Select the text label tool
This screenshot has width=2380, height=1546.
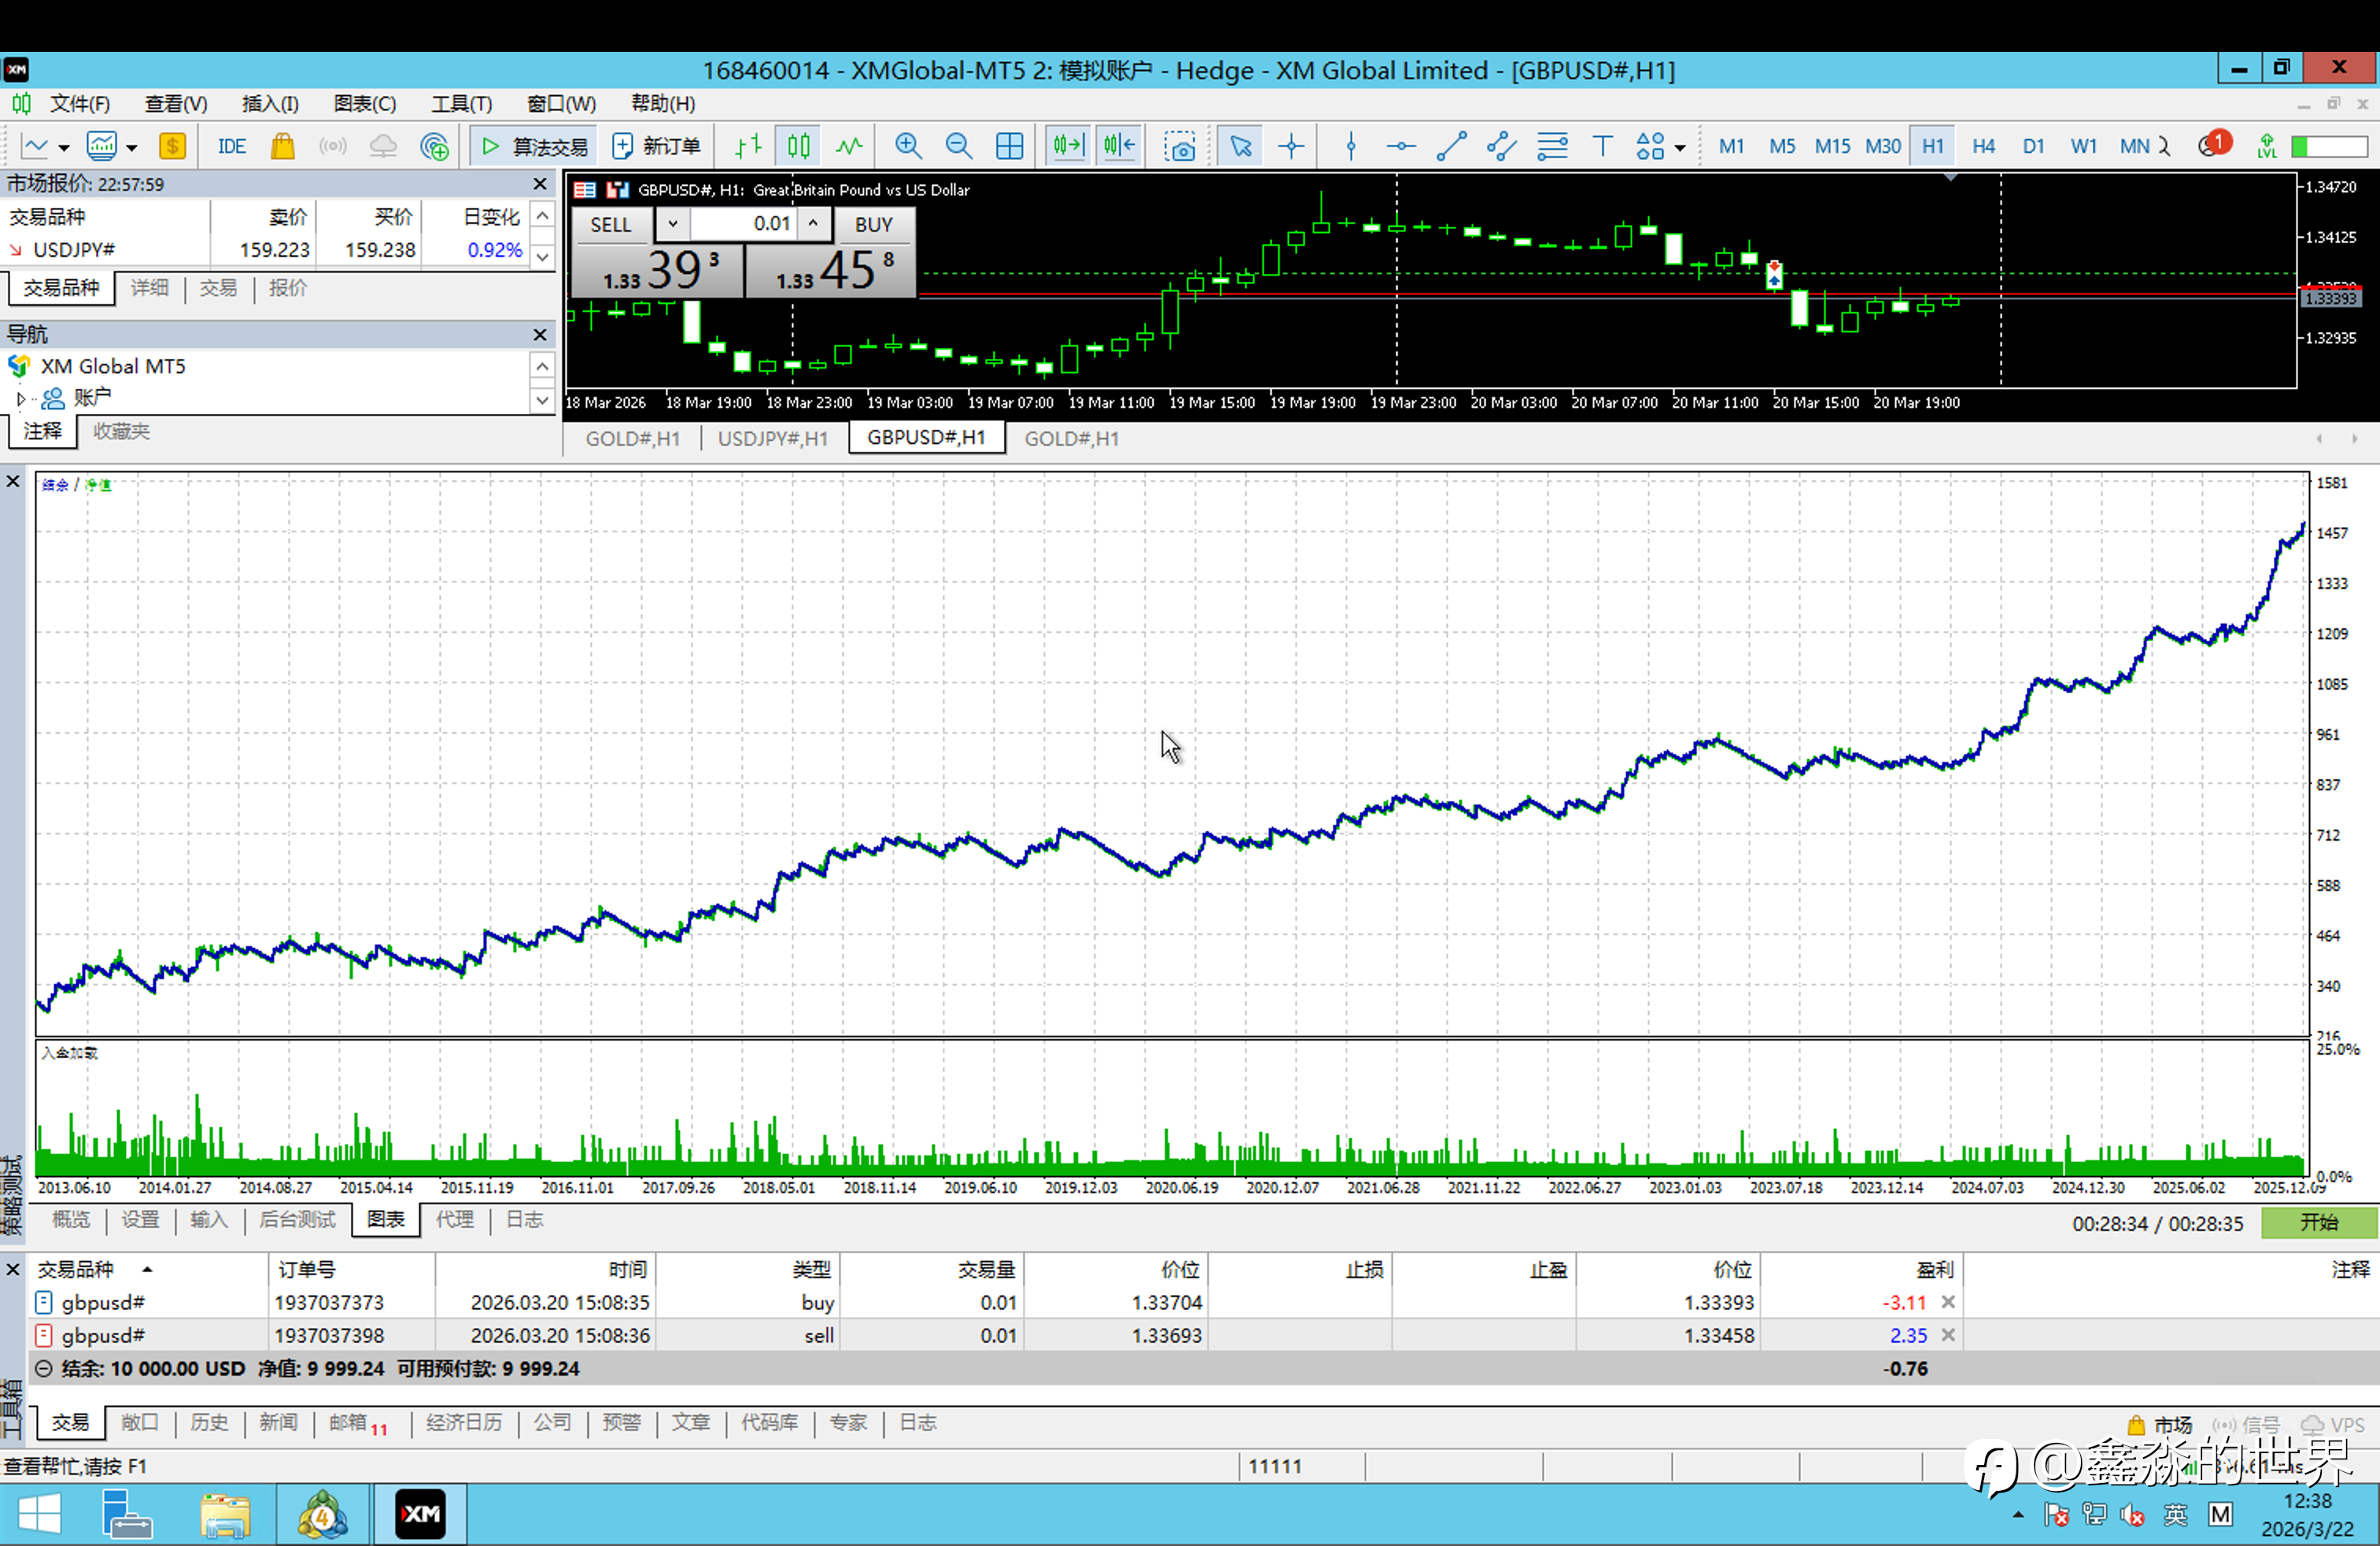point(1602,146)
